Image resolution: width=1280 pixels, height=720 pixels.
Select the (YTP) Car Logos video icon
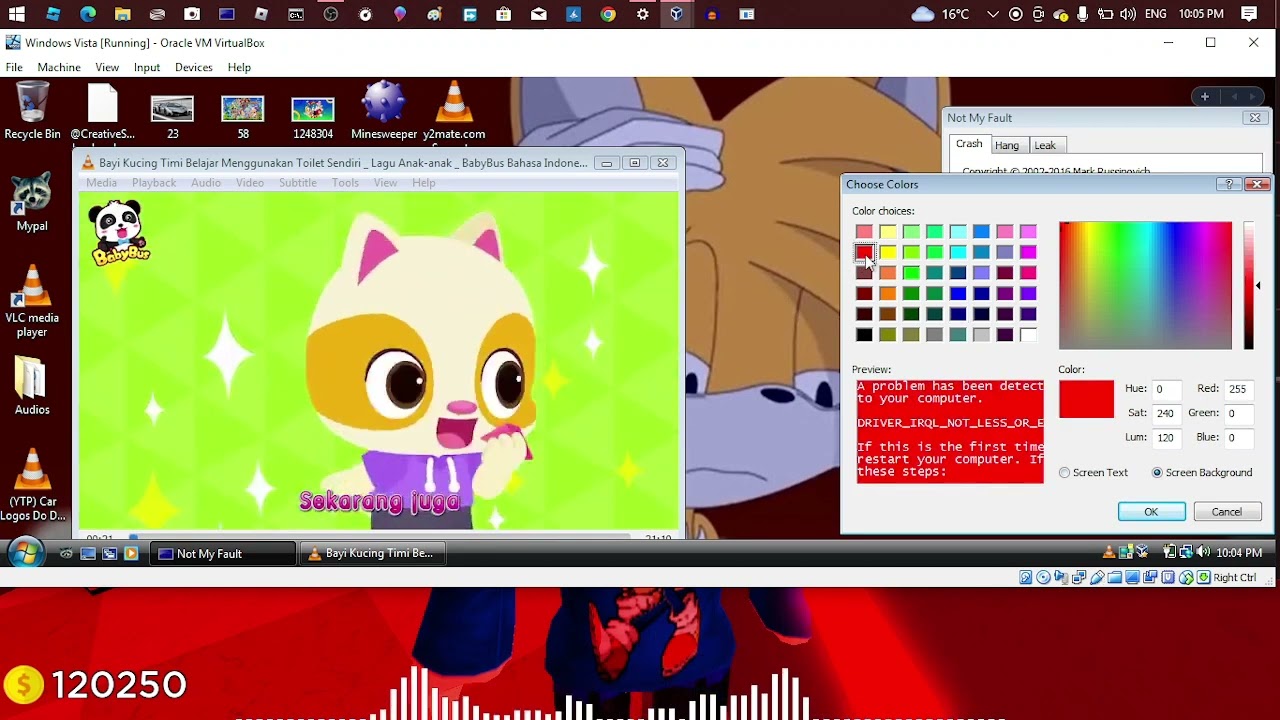pos(32,485)
